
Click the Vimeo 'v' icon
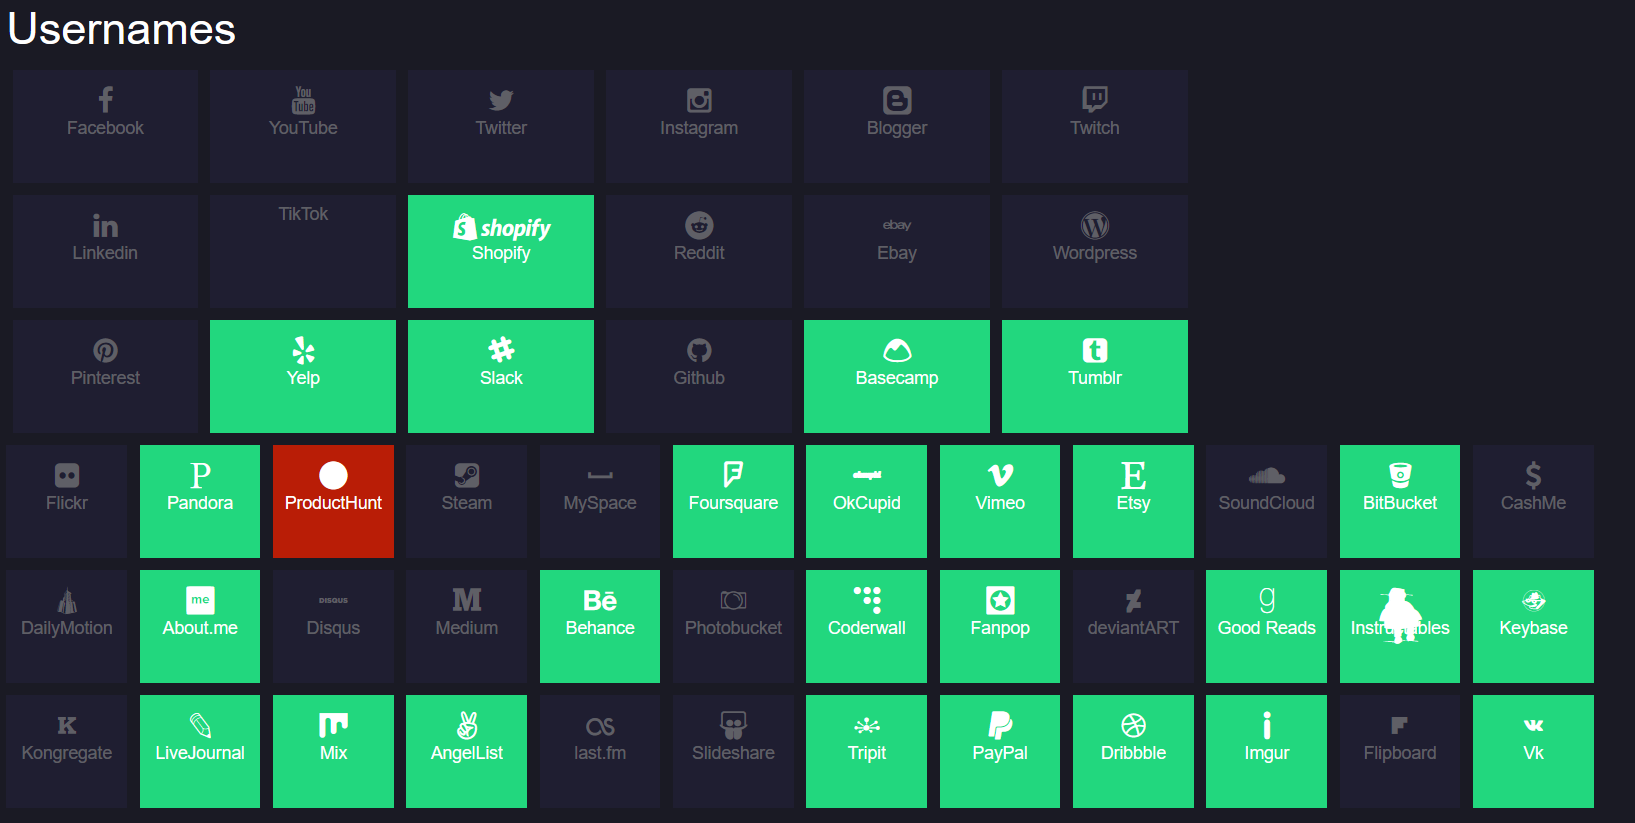click(1000, 475)
